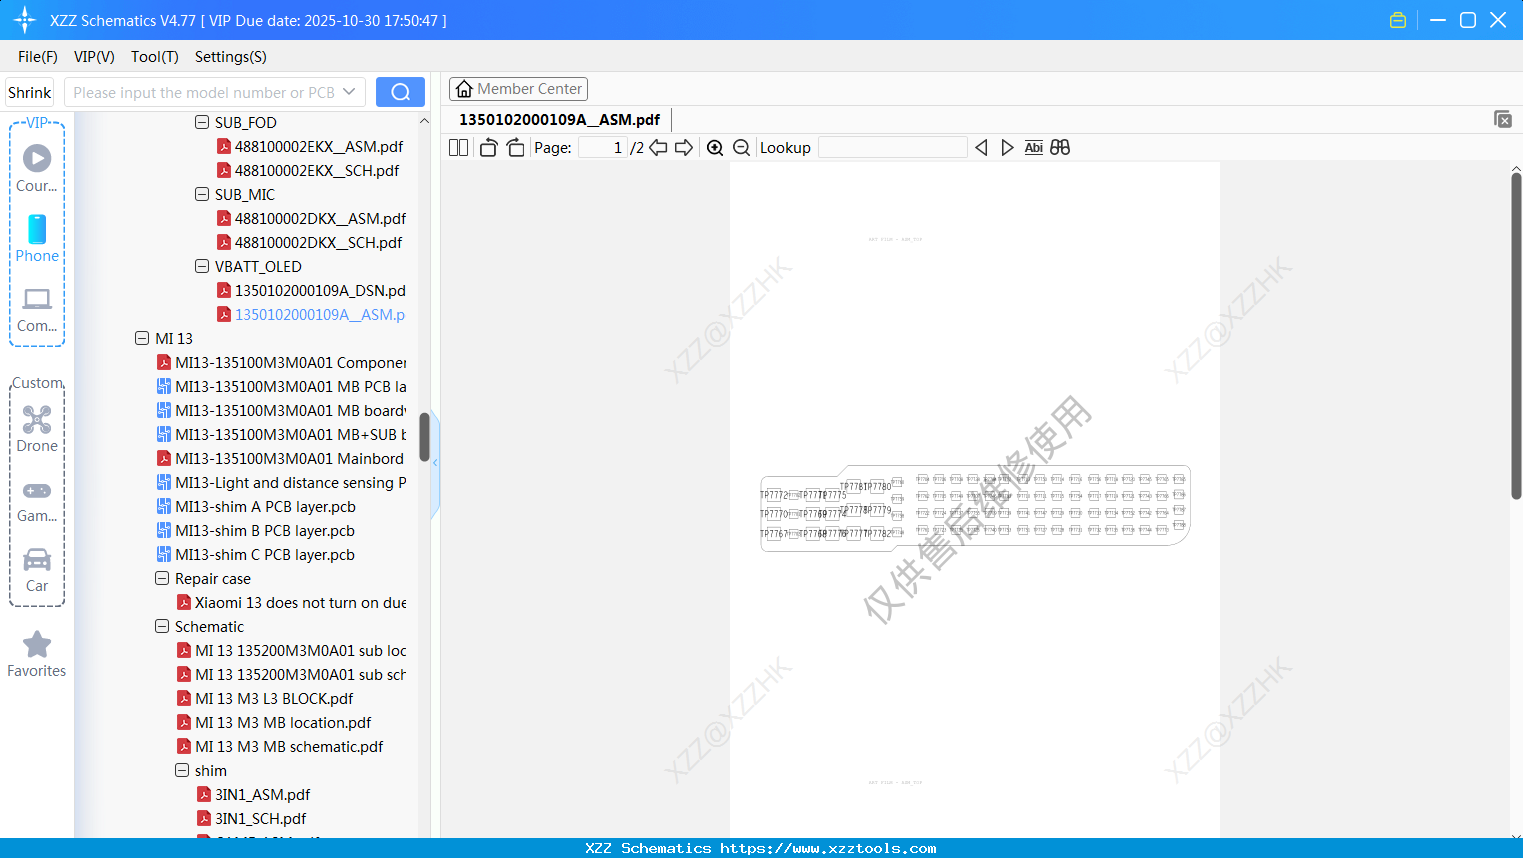This screenshot has height=858, width=1523.
Task: Activate the Shrink sidebar toggle
Action: tap(29, 91)
